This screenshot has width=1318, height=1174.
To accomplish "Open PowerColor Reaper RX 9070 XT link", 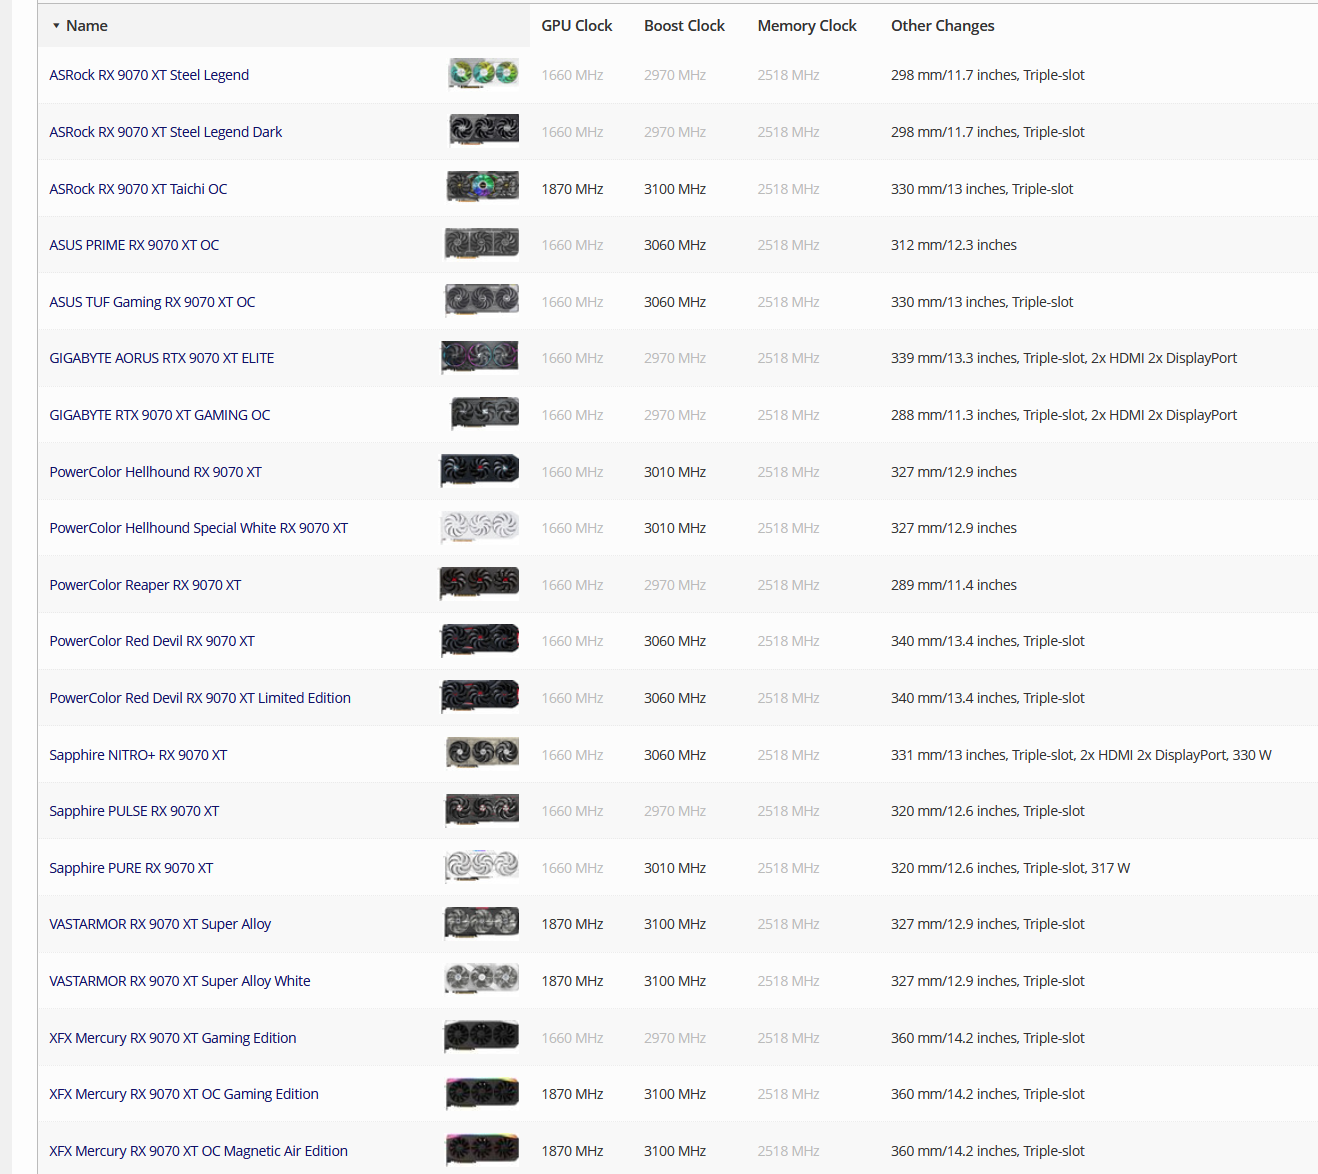I will (145, 585).
